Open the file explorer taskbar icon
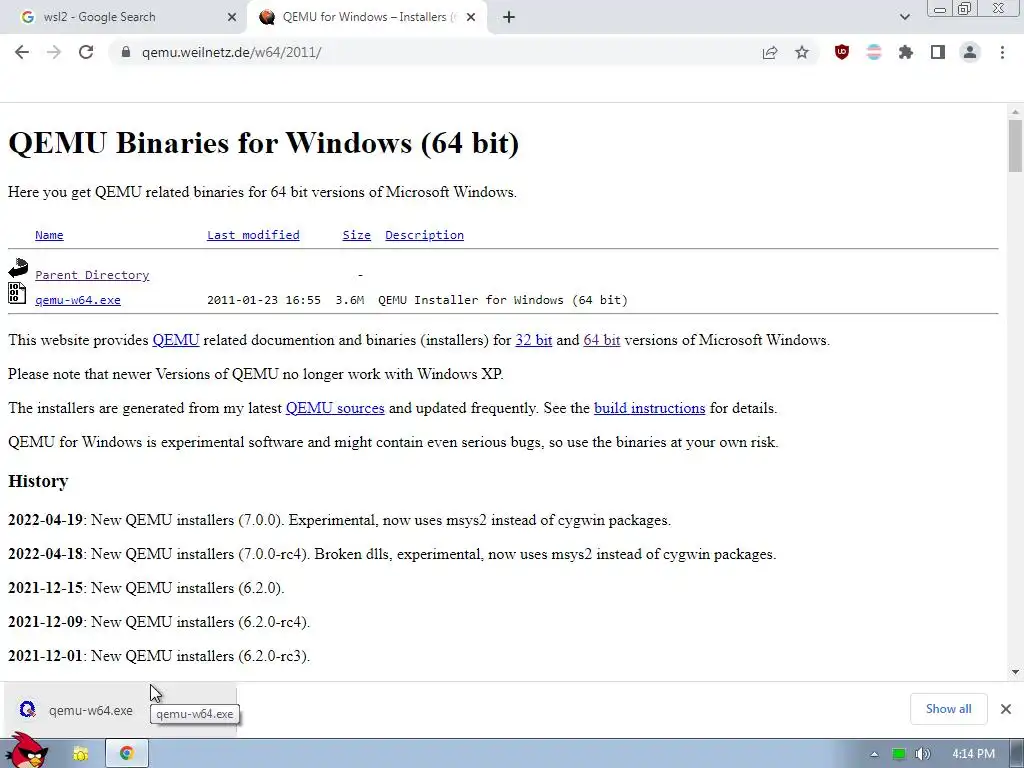This screenshot has height=768, width=1024. tap(81, 754)
